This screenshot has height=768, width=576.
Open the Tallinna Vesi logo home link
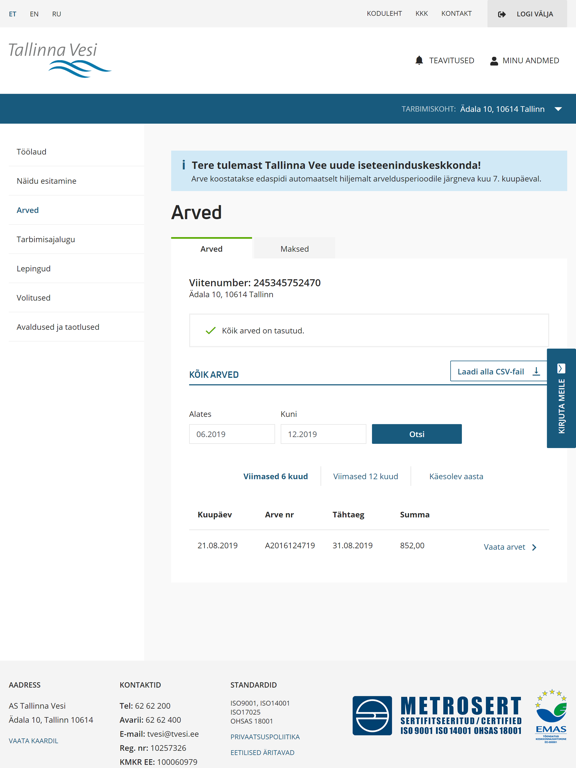pos(59,60)
